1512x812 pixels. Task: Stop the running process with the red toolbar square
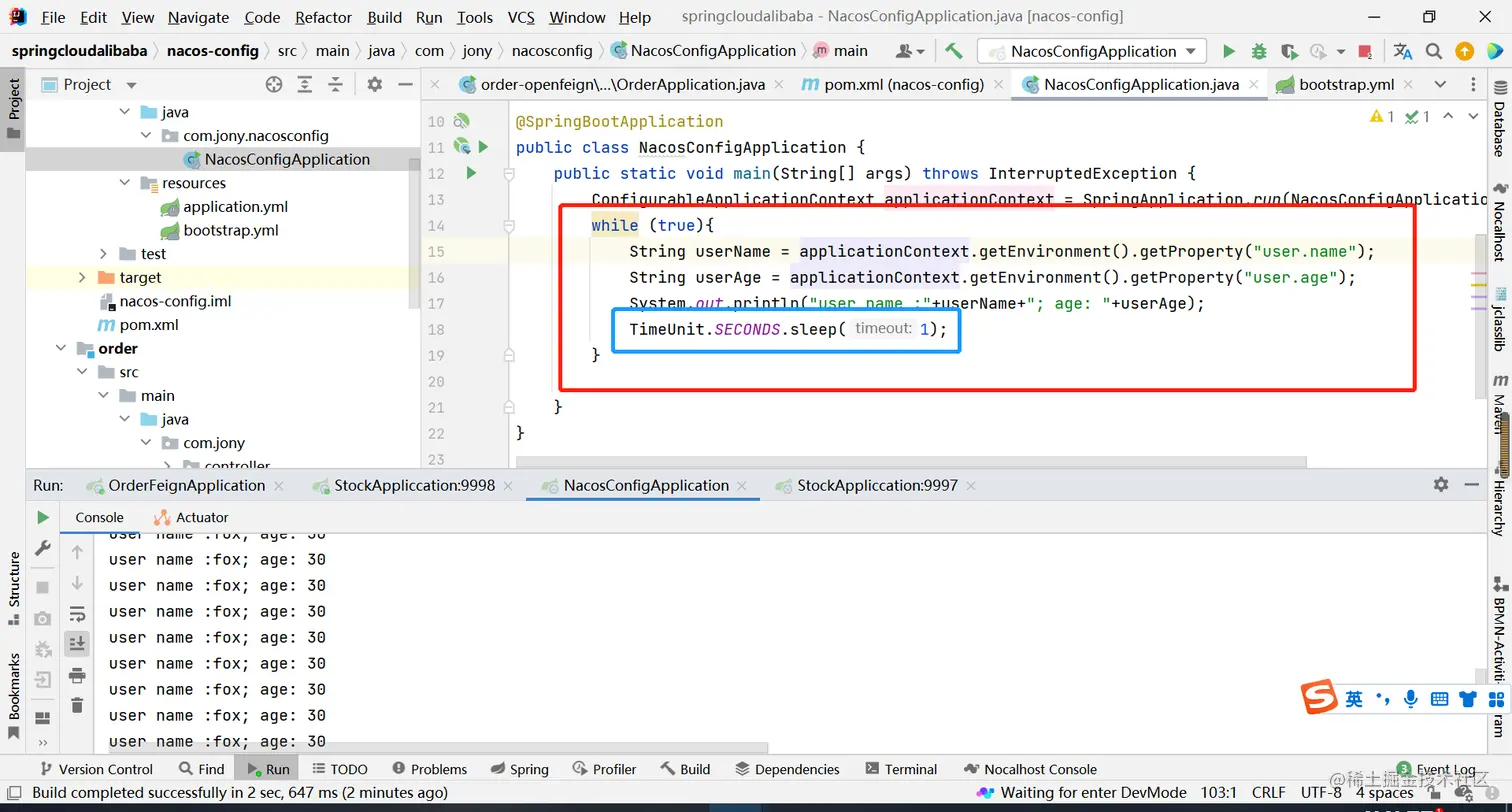click(x=1366, y=51)
